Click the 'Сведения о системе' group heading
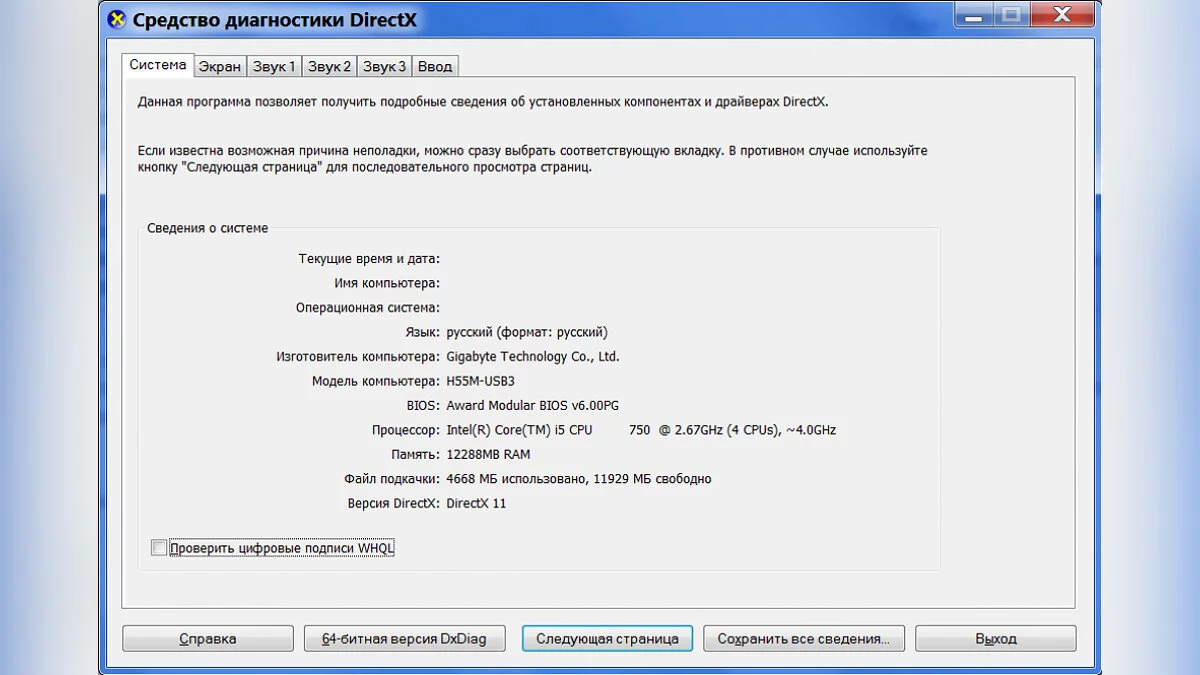The width and height of the screenshot is (1200, 675). [x=208, y=228]
